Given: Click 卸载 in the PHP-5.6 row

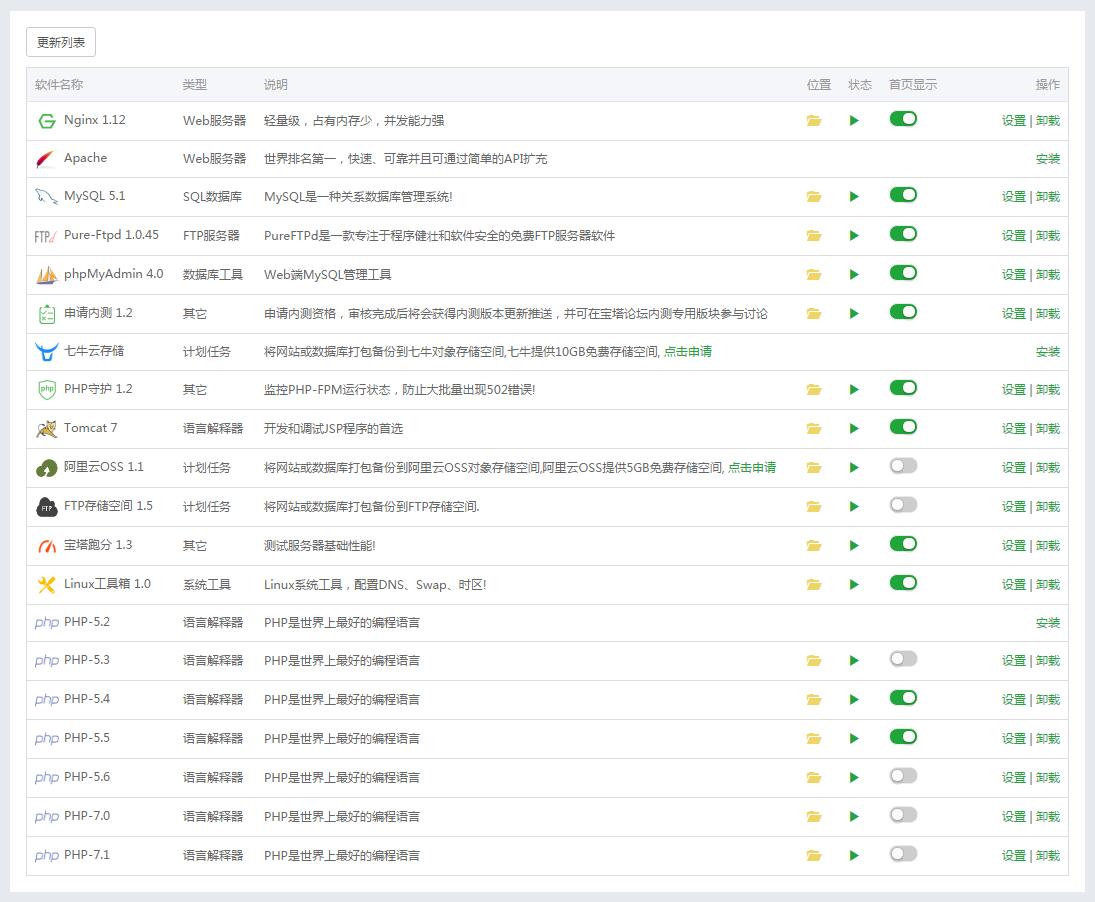Looking at the screenshot, I should [1047, 777].
